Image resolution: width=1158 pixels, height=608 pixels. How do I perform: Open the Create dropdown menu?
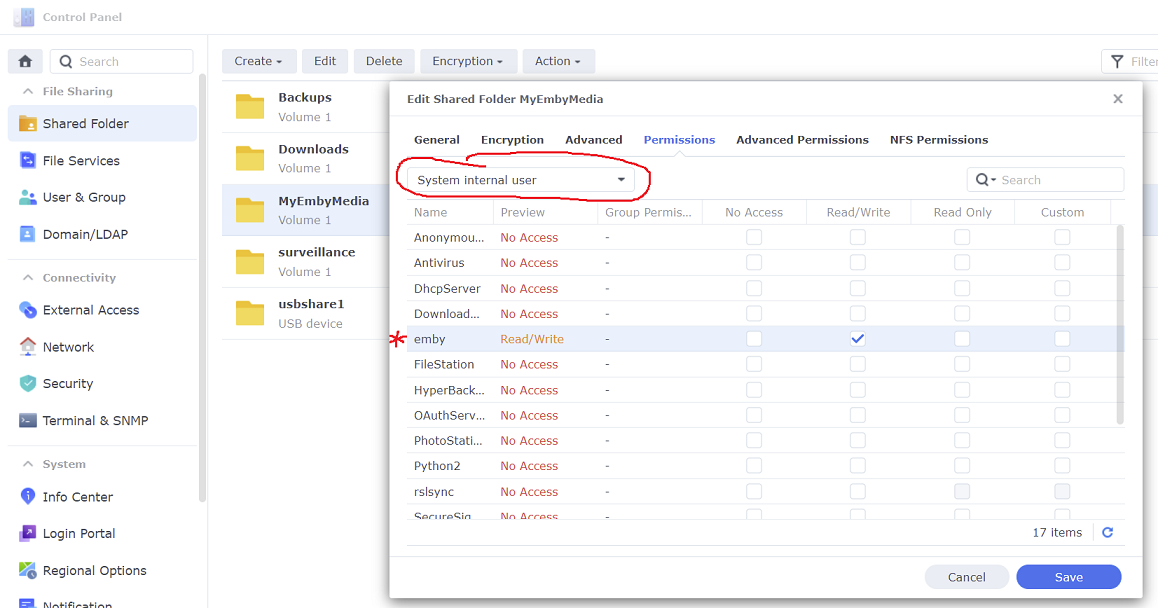(258, 61)
